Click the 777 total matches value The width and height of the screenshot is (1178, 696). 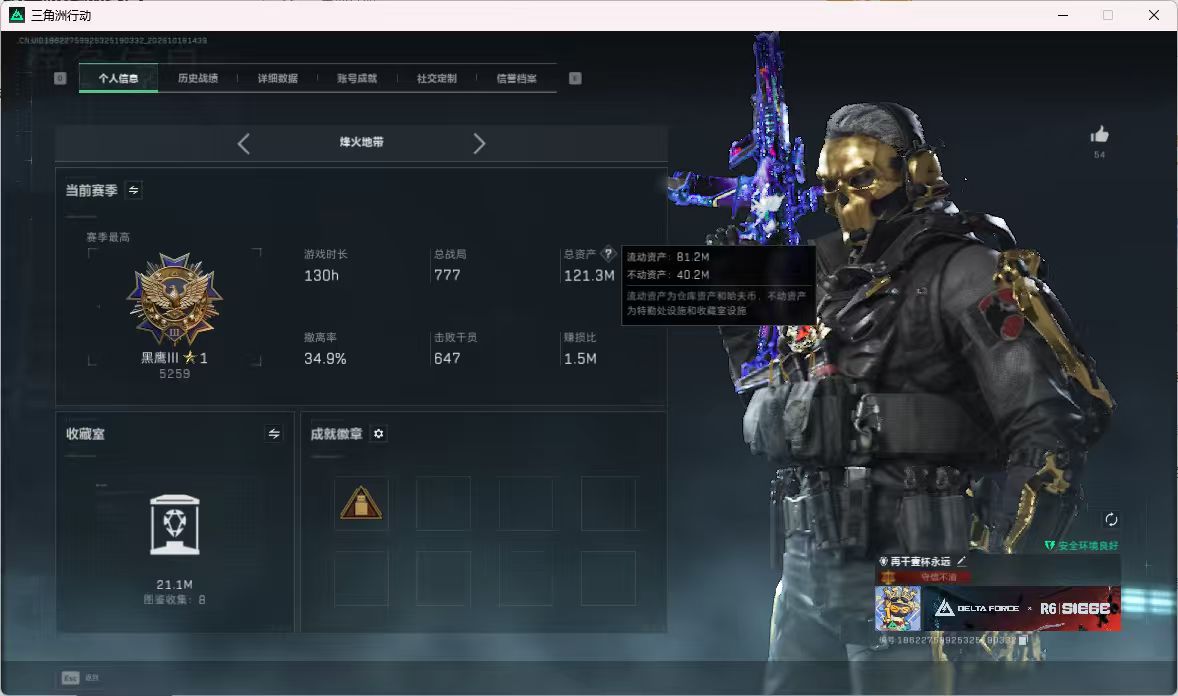[x=447, y=275]
